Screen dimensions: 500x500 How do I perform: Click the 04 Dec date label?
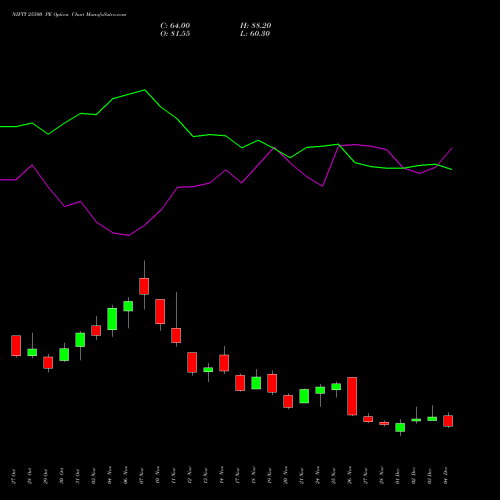(x=446, y=476)
